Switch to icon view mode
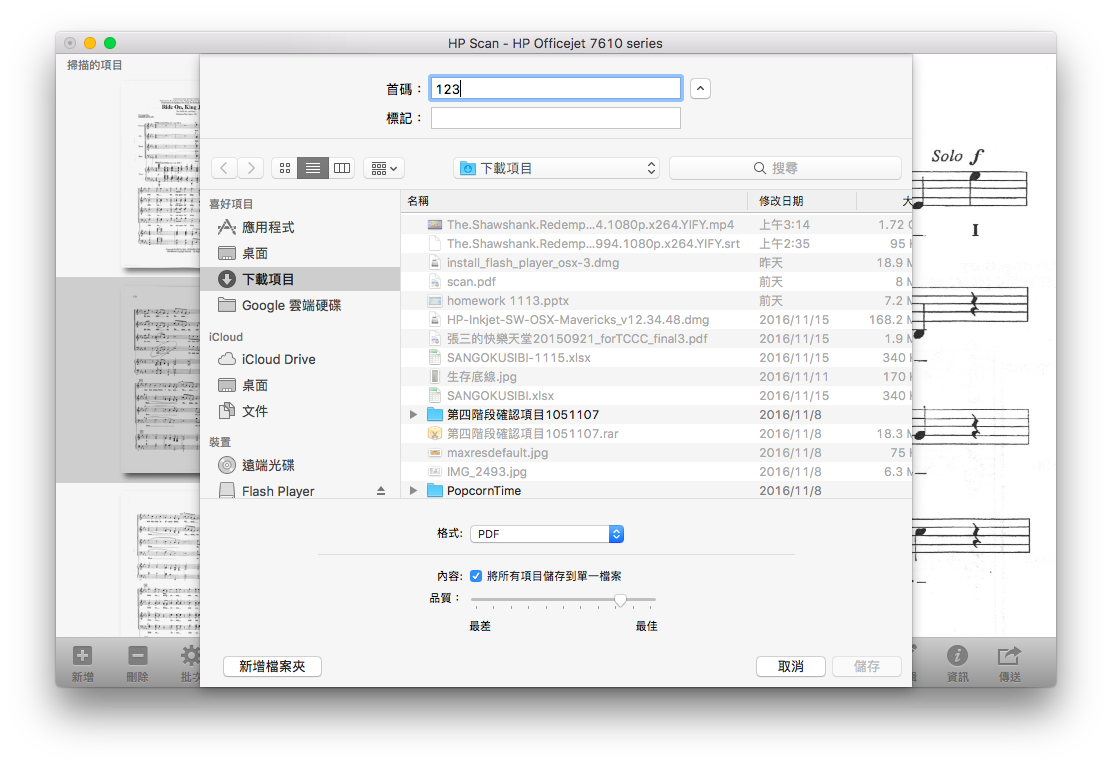The width and height of the screenshot is (1112, 767). tap(285, 168)
